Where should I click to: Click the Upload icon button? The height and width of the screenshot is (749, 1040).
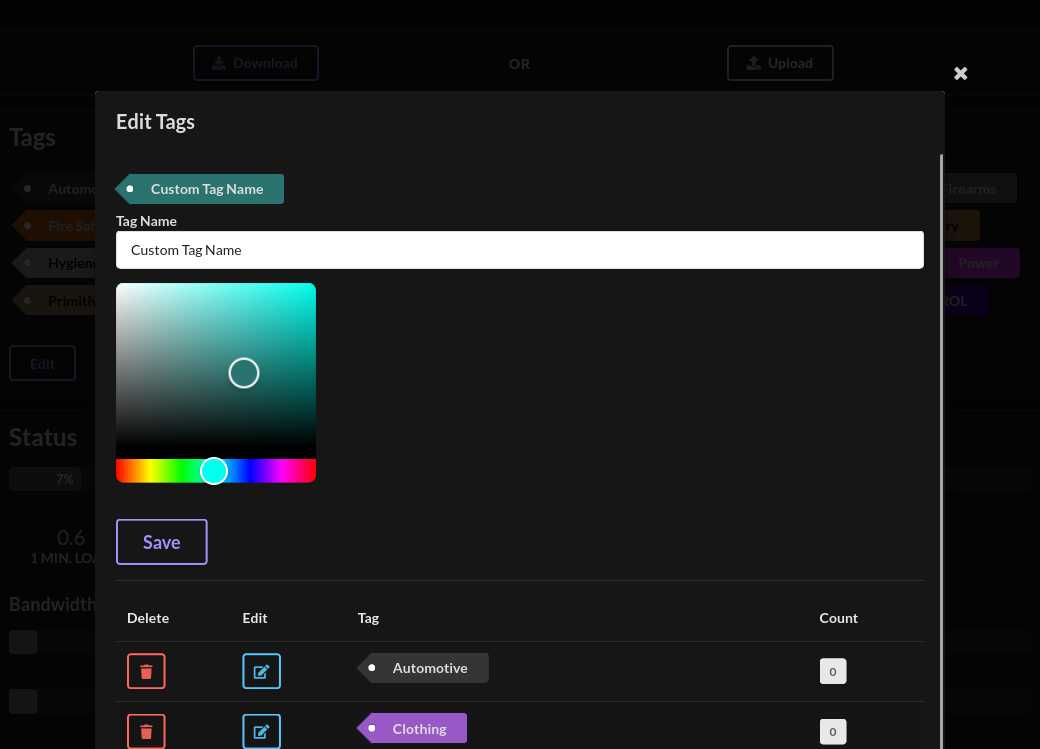780,63
